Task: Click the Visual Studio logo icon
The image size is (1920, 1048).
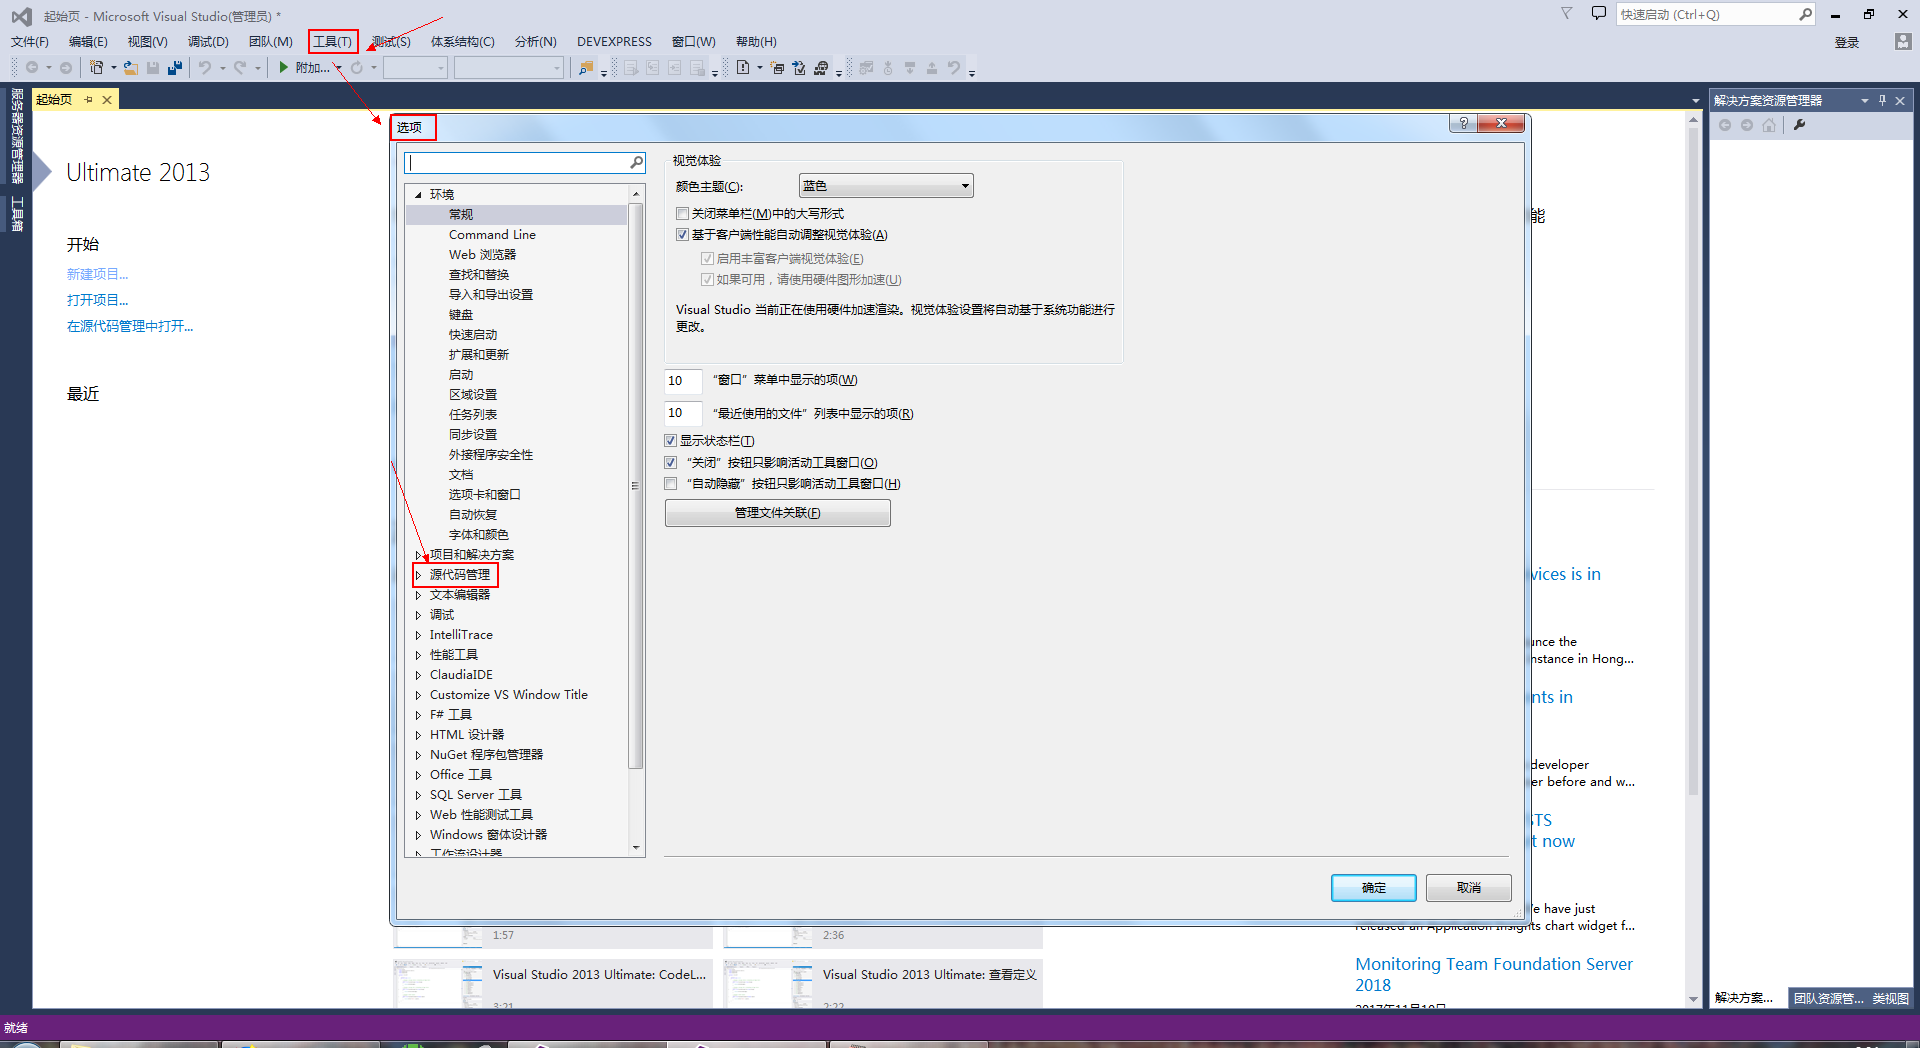Action: (21, 16)
